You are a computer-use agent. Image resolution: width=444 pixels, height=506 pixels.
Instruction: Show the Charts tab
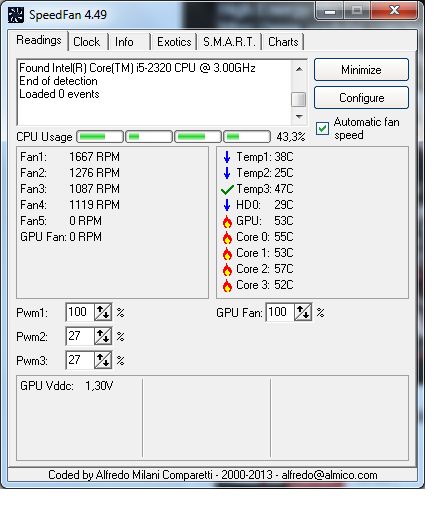pyautogui.click(x=283, y=42)
